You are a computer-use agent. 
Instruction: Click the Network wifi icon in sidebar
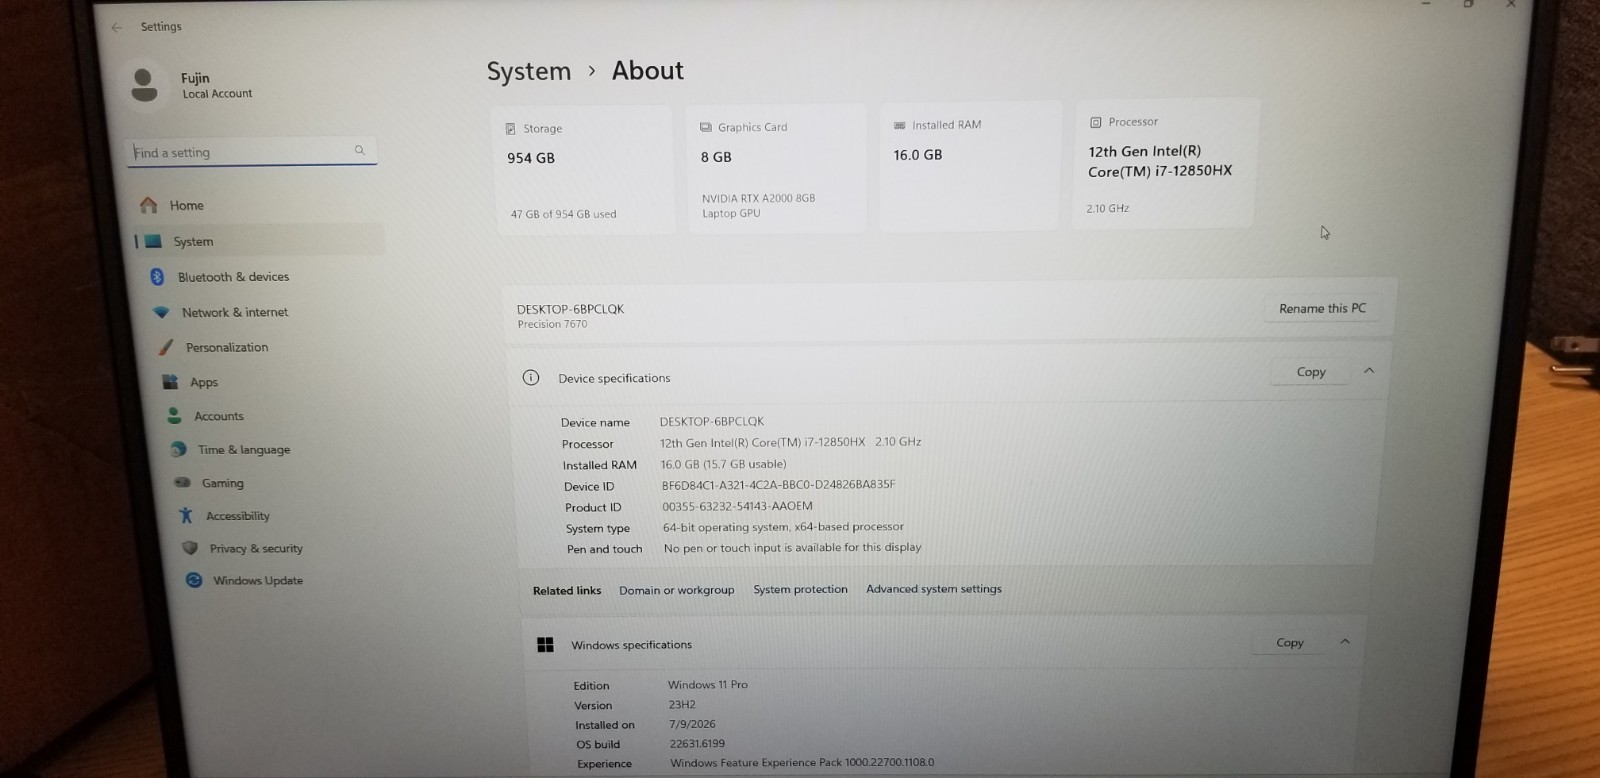point(161,312)
